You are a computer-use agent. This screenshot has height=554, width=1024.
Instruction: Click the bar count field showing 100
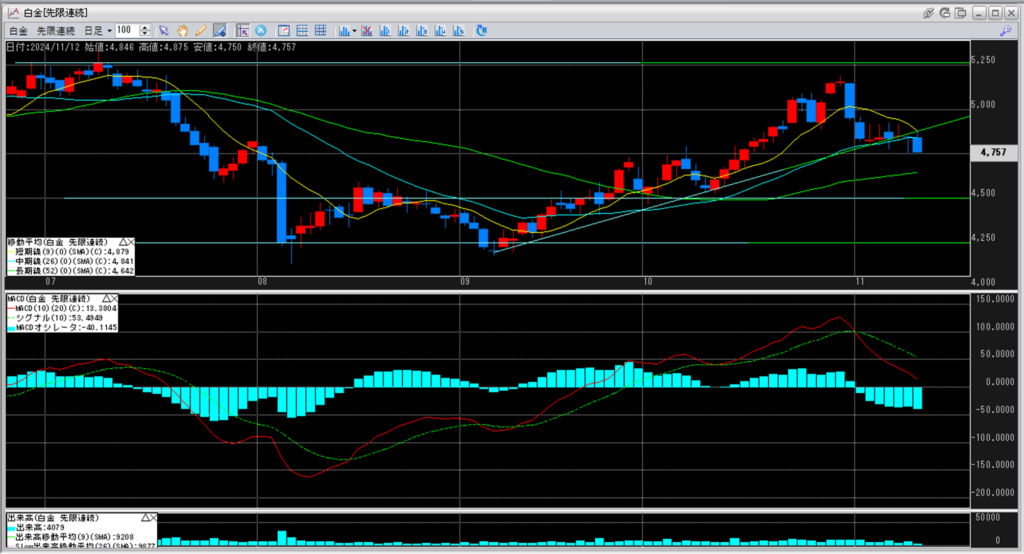click(128, 31)
